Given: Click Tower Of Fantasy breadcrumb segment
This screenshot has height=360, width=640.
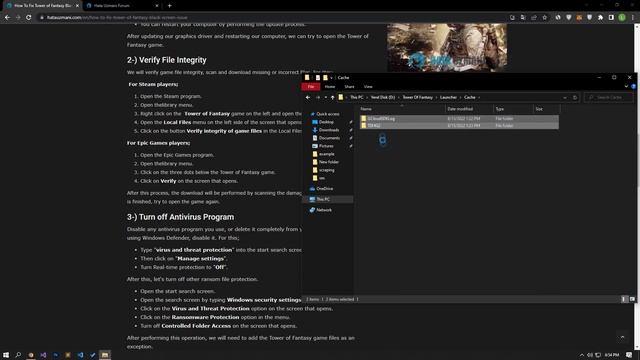Looking at the screenshot, I should [418, 98].
